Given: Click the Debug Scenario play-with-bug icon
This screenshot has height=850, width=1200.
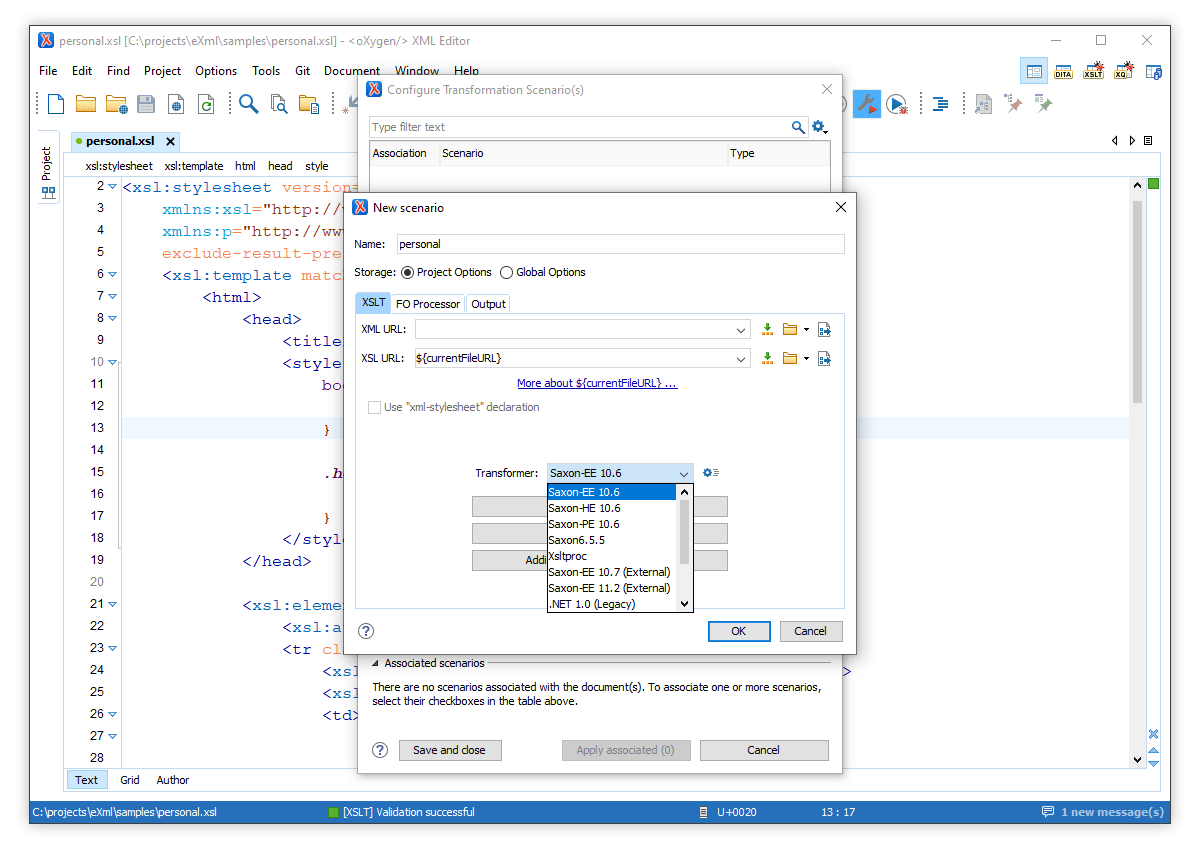Looking at the screenshot, I should pos(897,103).
